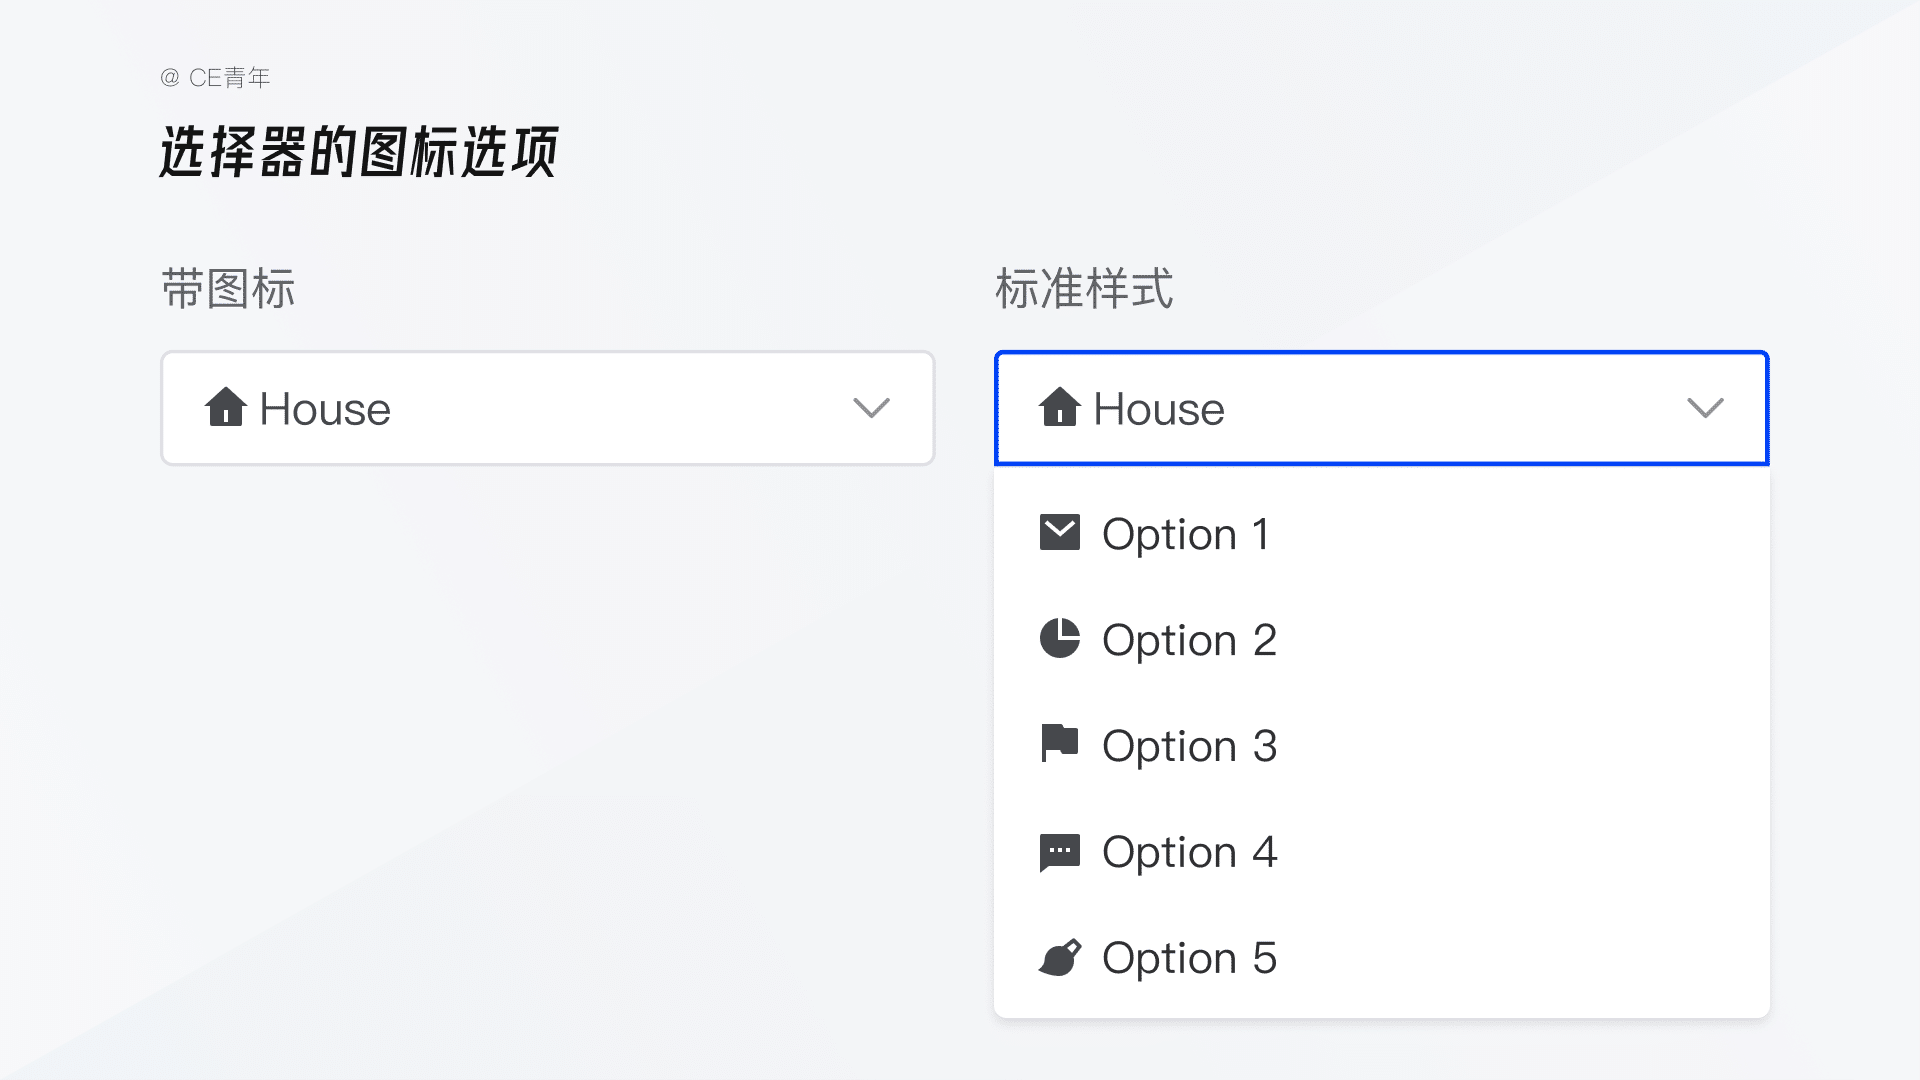Expand the left selector using its chevron arrow
The height and width of the screenshot is (1080, 1920).
coord(871,408)
